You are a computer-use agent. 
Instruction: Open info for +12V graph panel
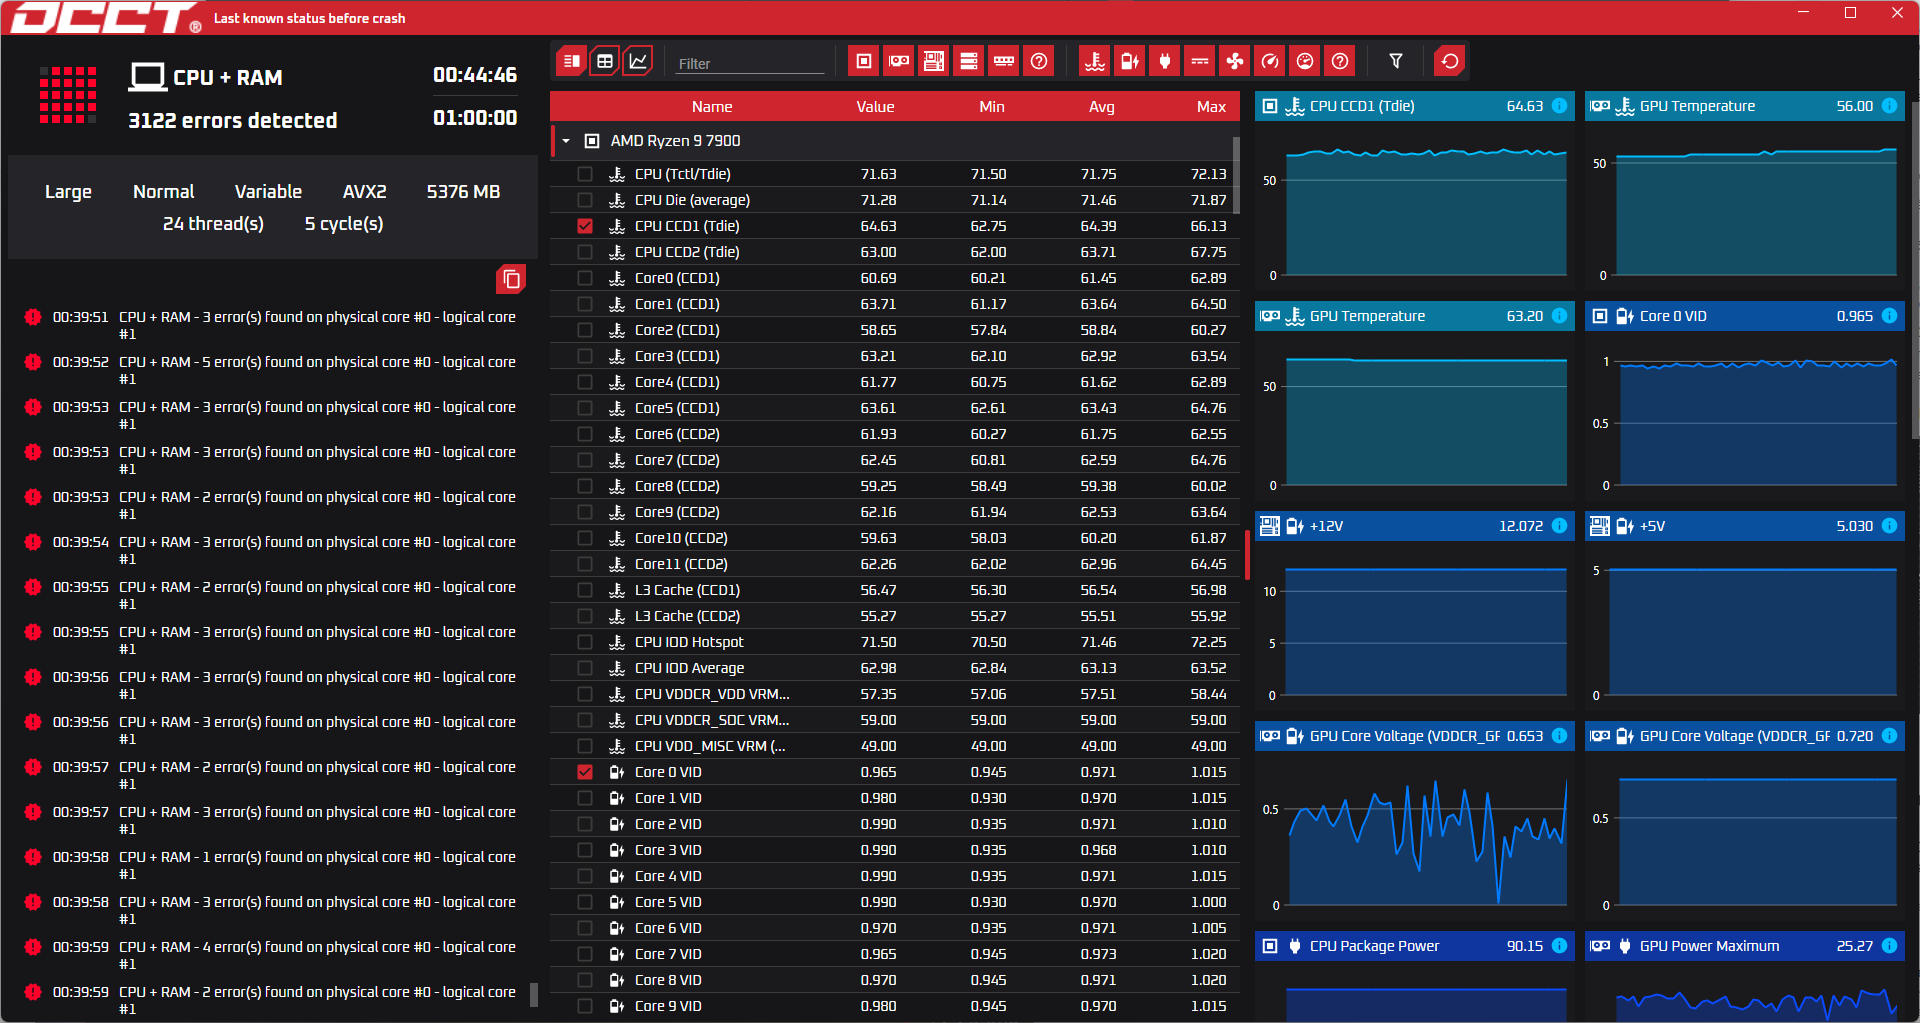click(1559, 526)
